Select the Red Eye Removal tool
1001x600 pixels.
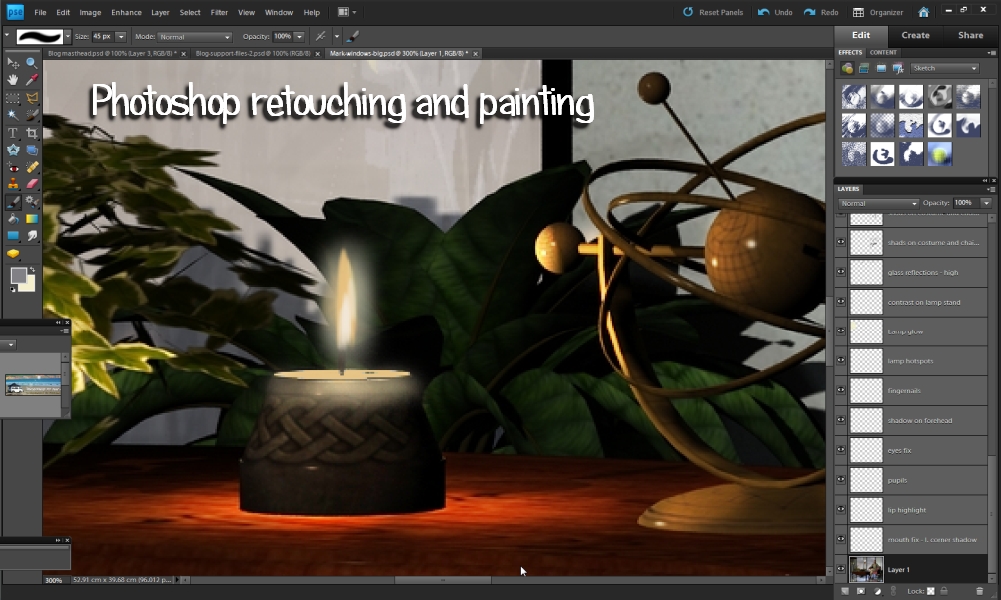[x=13, y=167]
